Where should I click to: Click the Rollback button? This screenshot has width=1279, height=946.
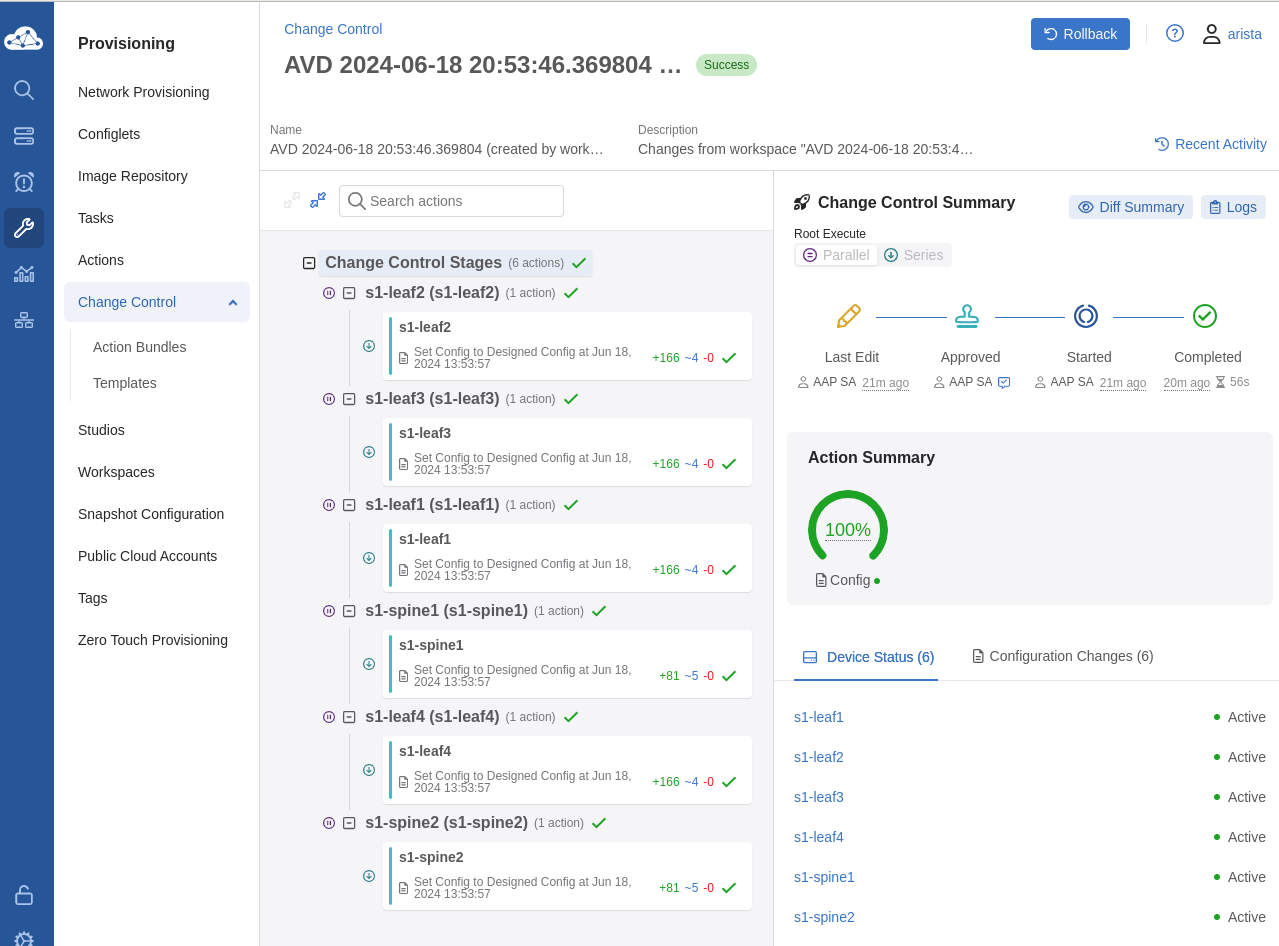click(x=1080, y=34)
